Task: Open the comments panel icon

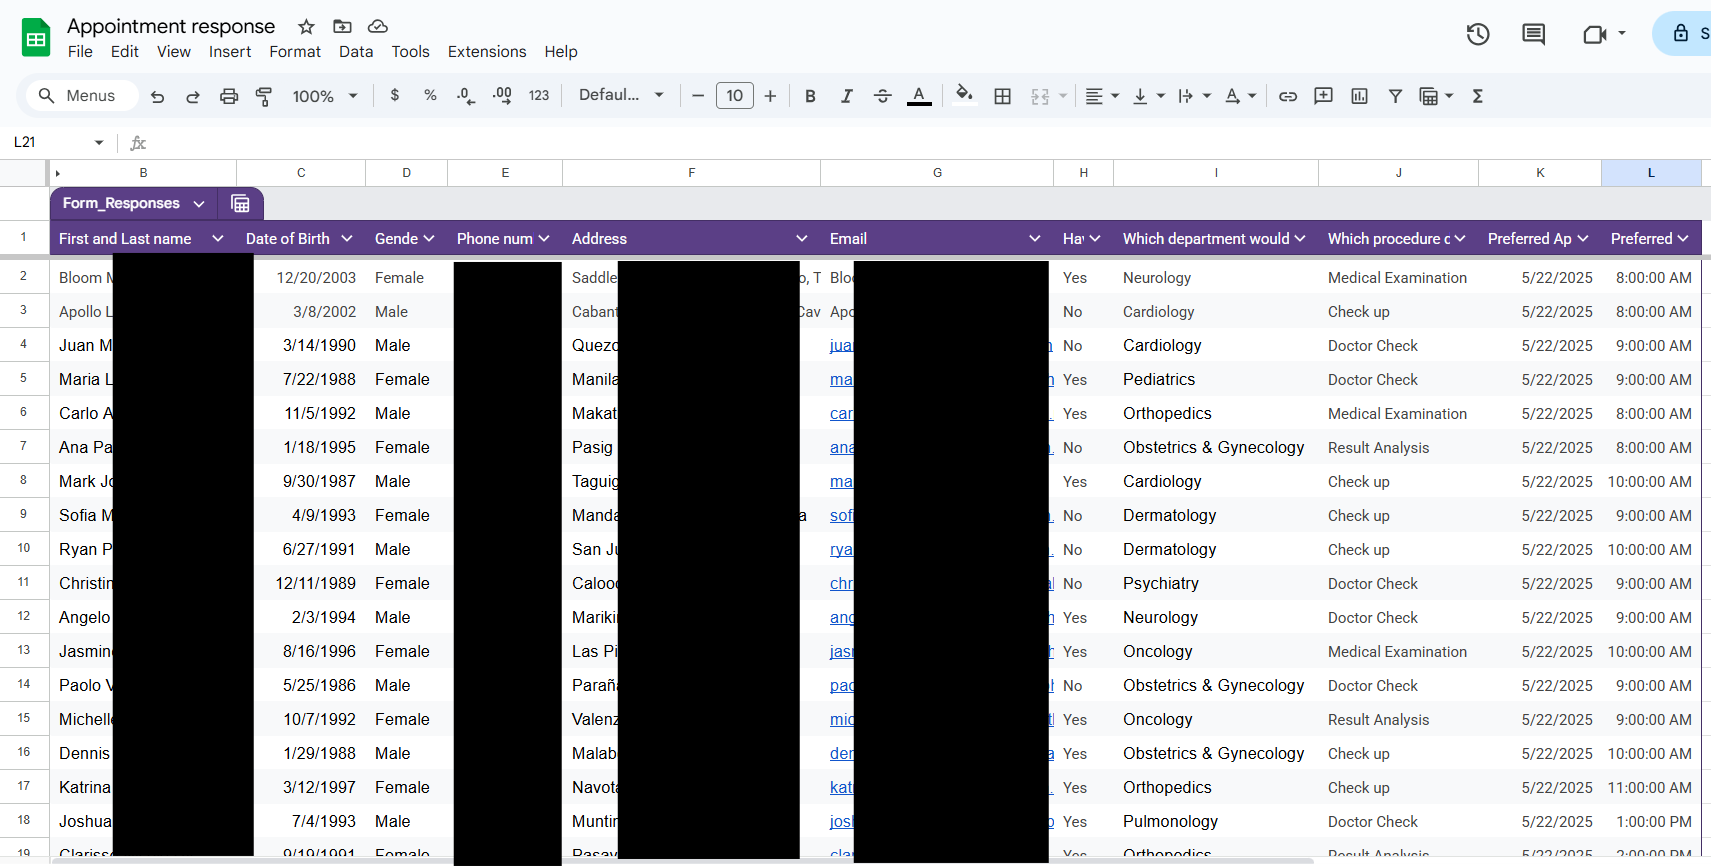Action: point(1533,35)
